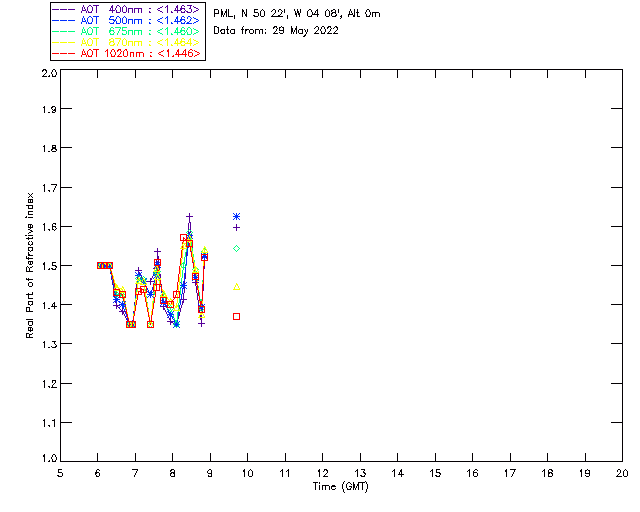The width and height of the screenshot is (640, 512).
Task: Click the x-axis tick label 19
Action: (585, 473)
